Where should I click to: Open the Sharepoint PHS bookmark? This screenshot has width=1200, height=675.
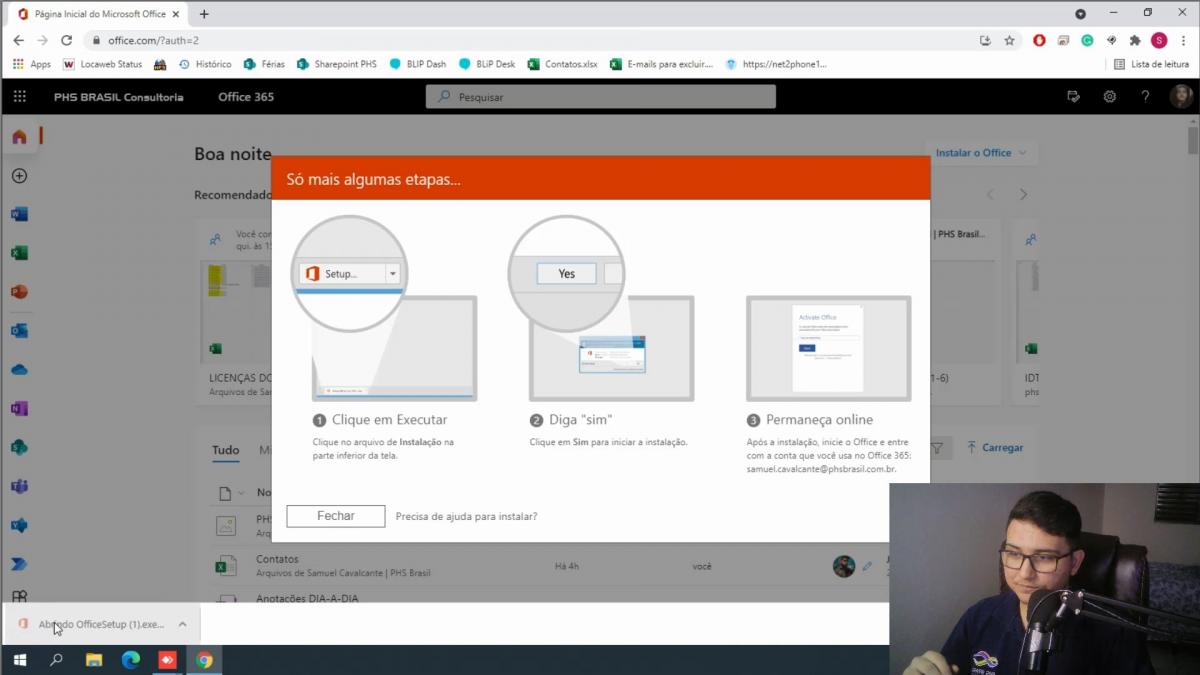[x=337, y=64]
